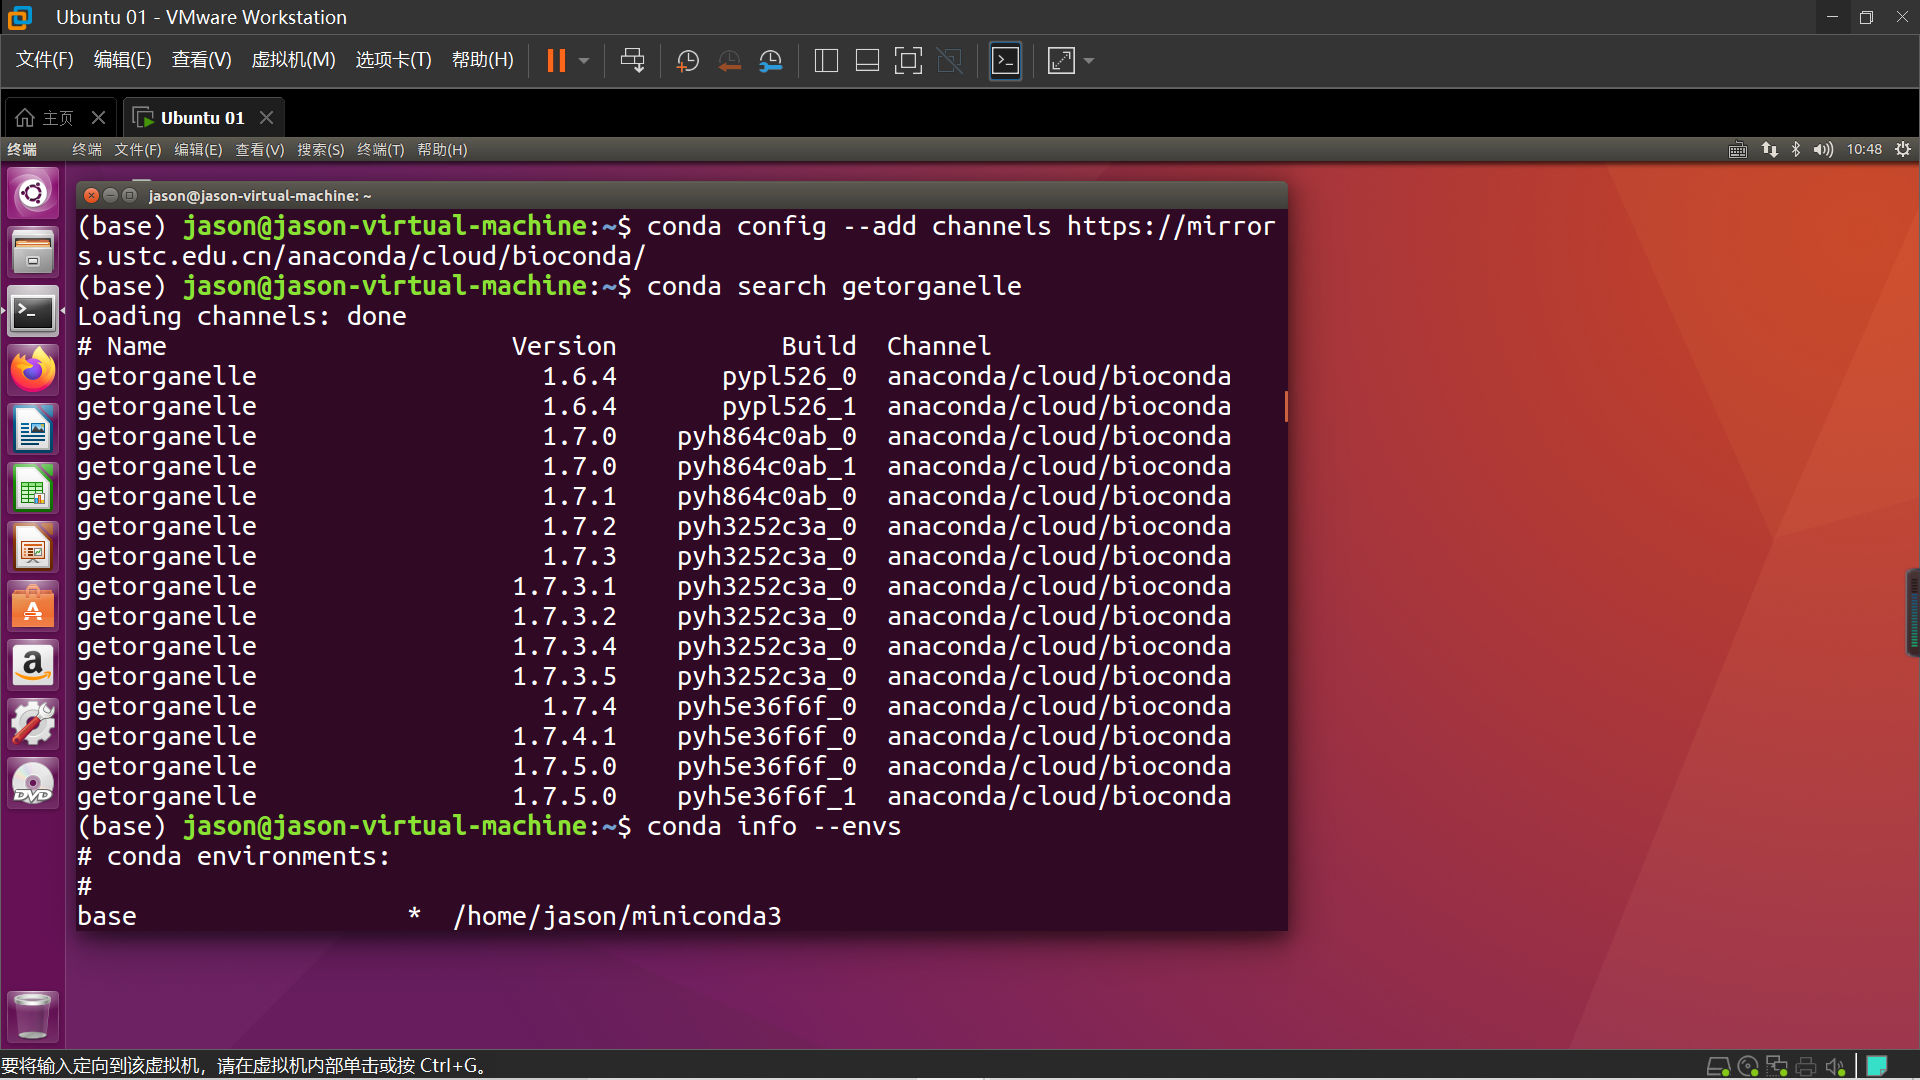Viewport: 1920px width, 1080px height.
Task: Close the 主页 tab
Action: pyautogui.click(x=98, y=118)
